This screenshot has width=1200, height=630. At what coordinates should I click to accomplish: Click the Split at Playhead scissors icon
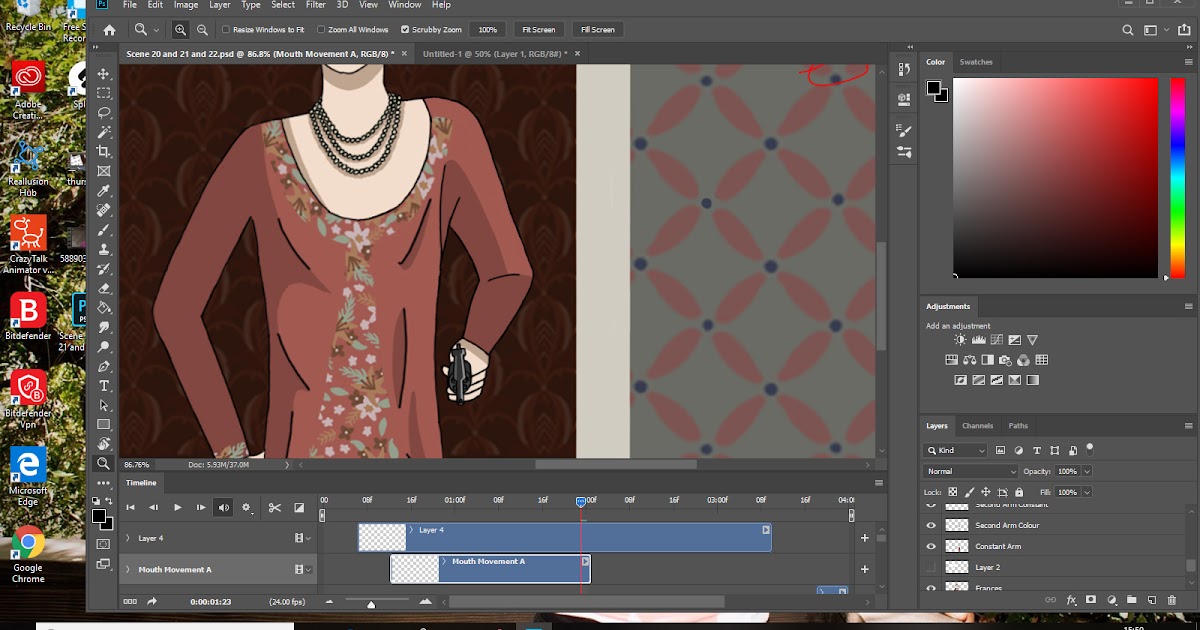point(275,508)
